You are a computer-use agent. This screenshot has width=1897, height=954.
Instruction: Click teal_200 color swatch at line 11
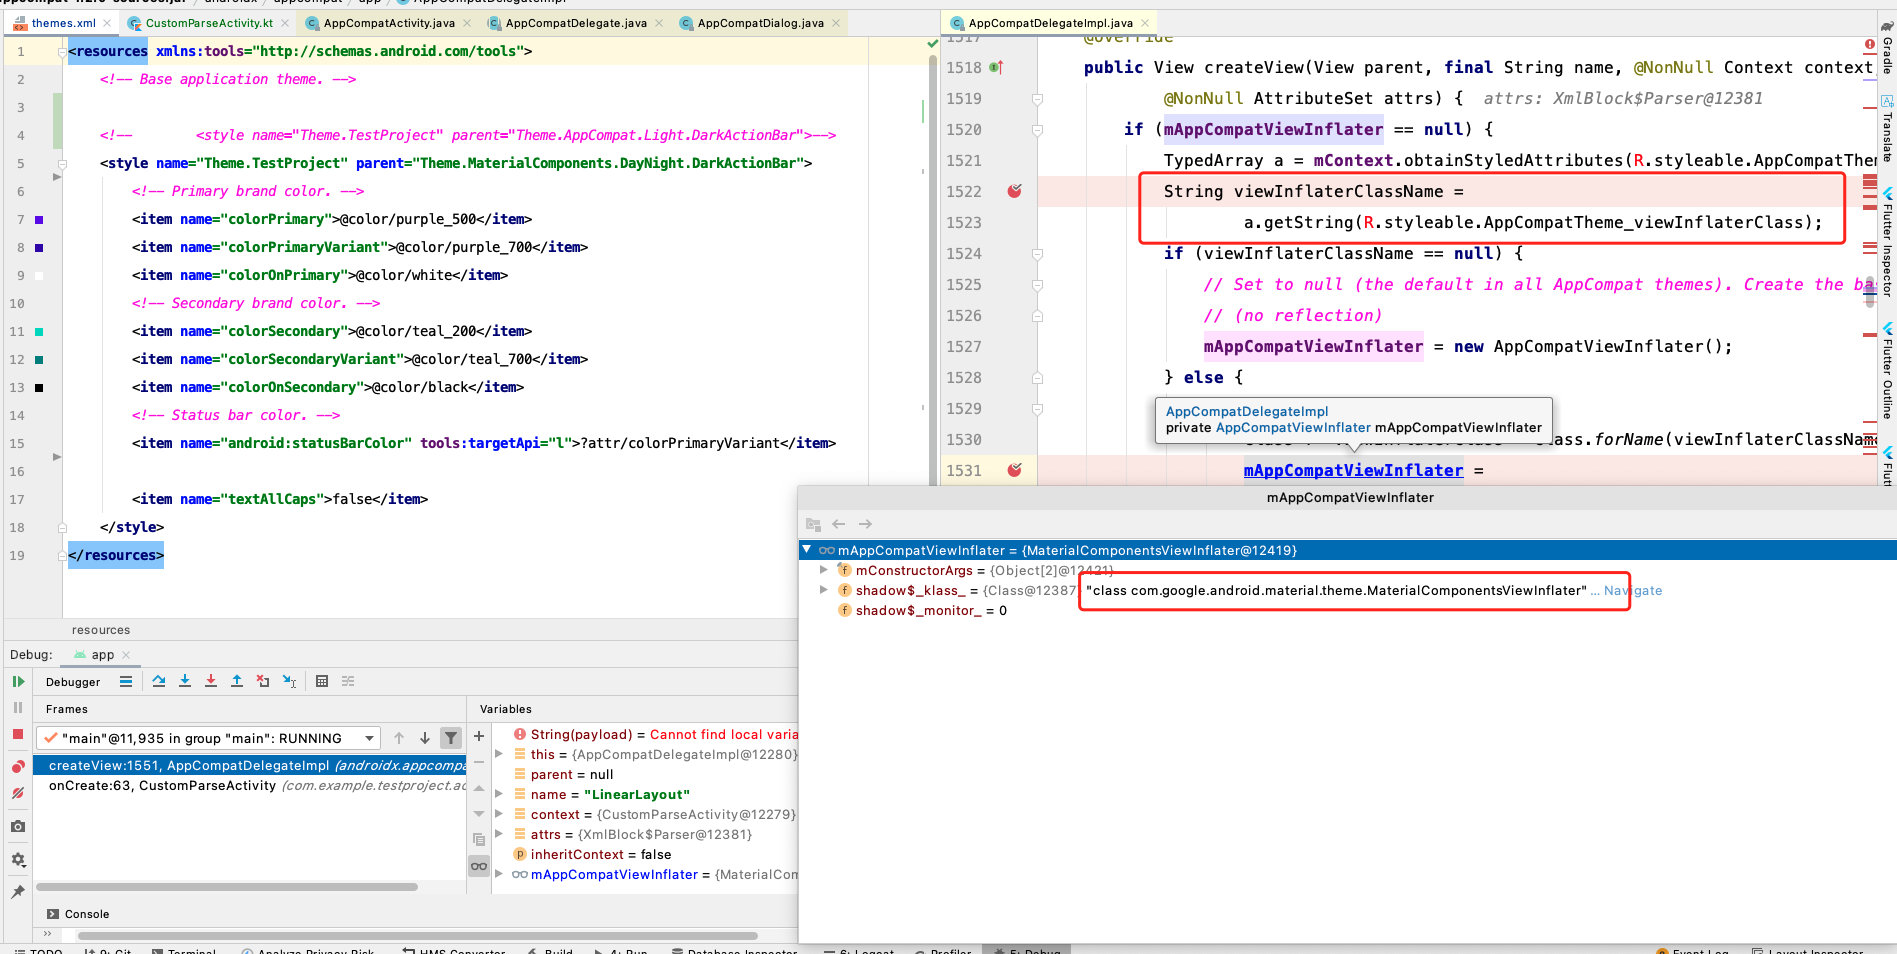(39, 331)
